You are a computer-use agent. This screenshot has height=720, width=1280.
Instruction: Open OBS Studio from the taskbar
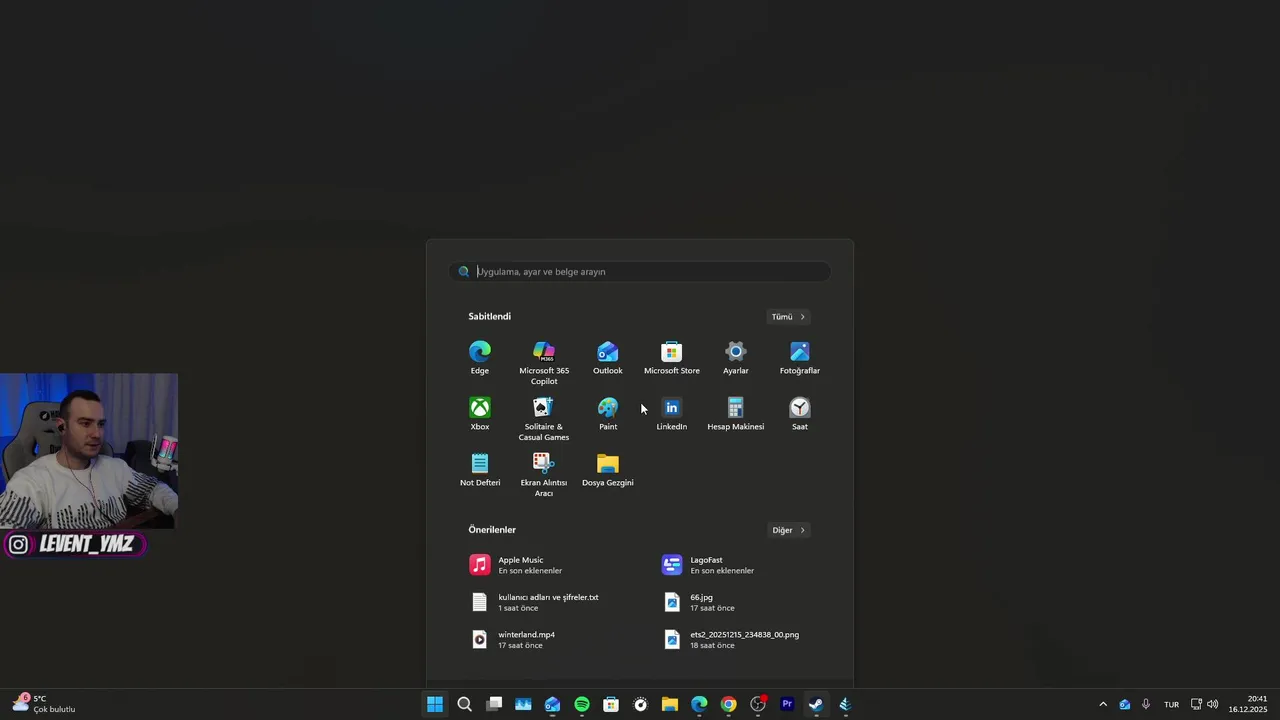[758, 704]
